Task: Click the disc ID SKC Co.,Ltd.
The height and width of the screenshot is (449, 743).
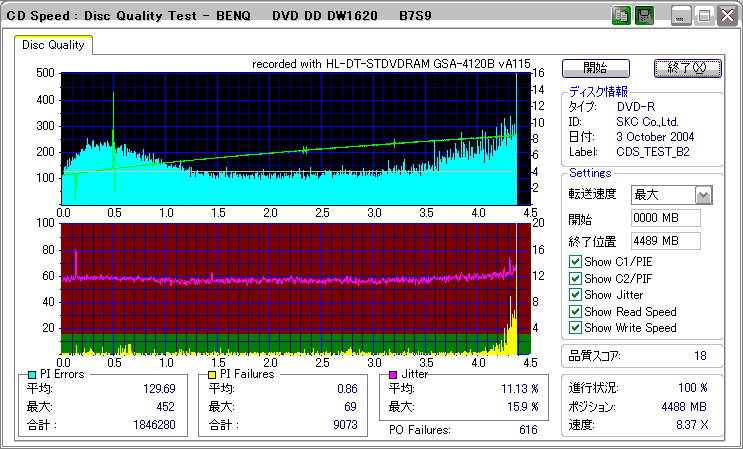Action: click(648, 122)
